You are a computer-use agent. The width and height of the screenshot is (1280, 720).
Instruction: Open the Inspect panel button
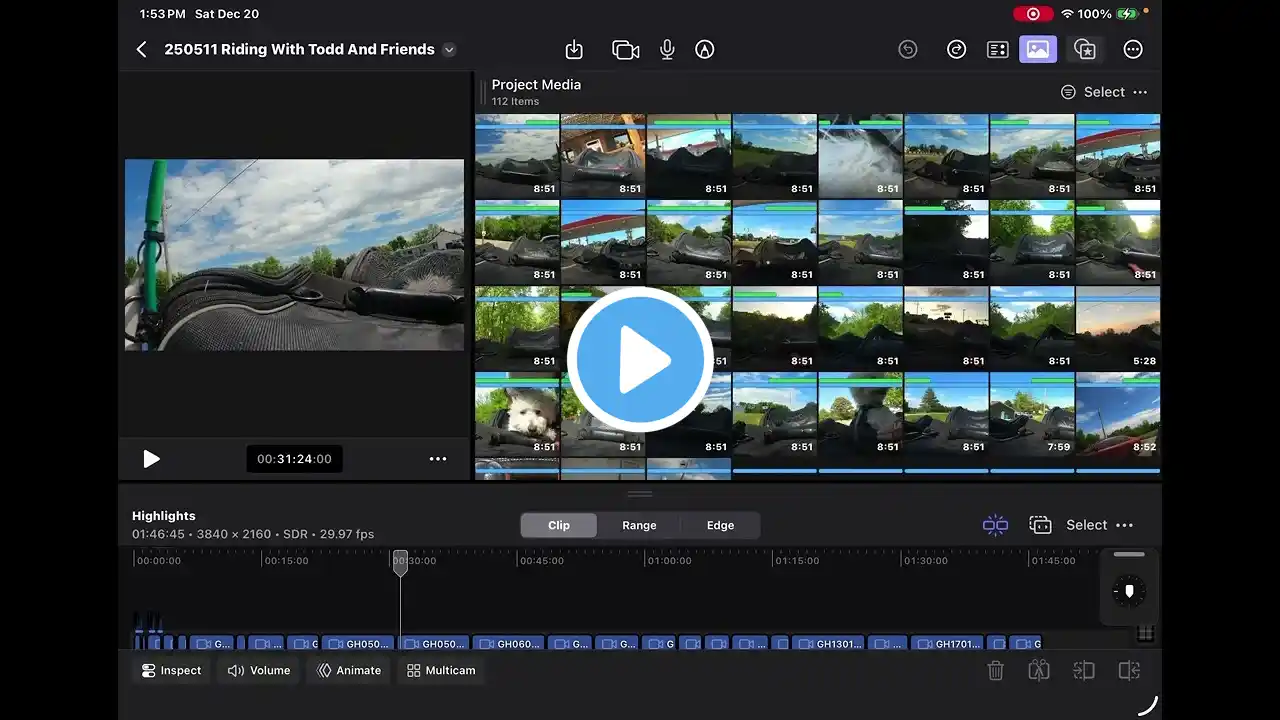(x=171, y=671)
